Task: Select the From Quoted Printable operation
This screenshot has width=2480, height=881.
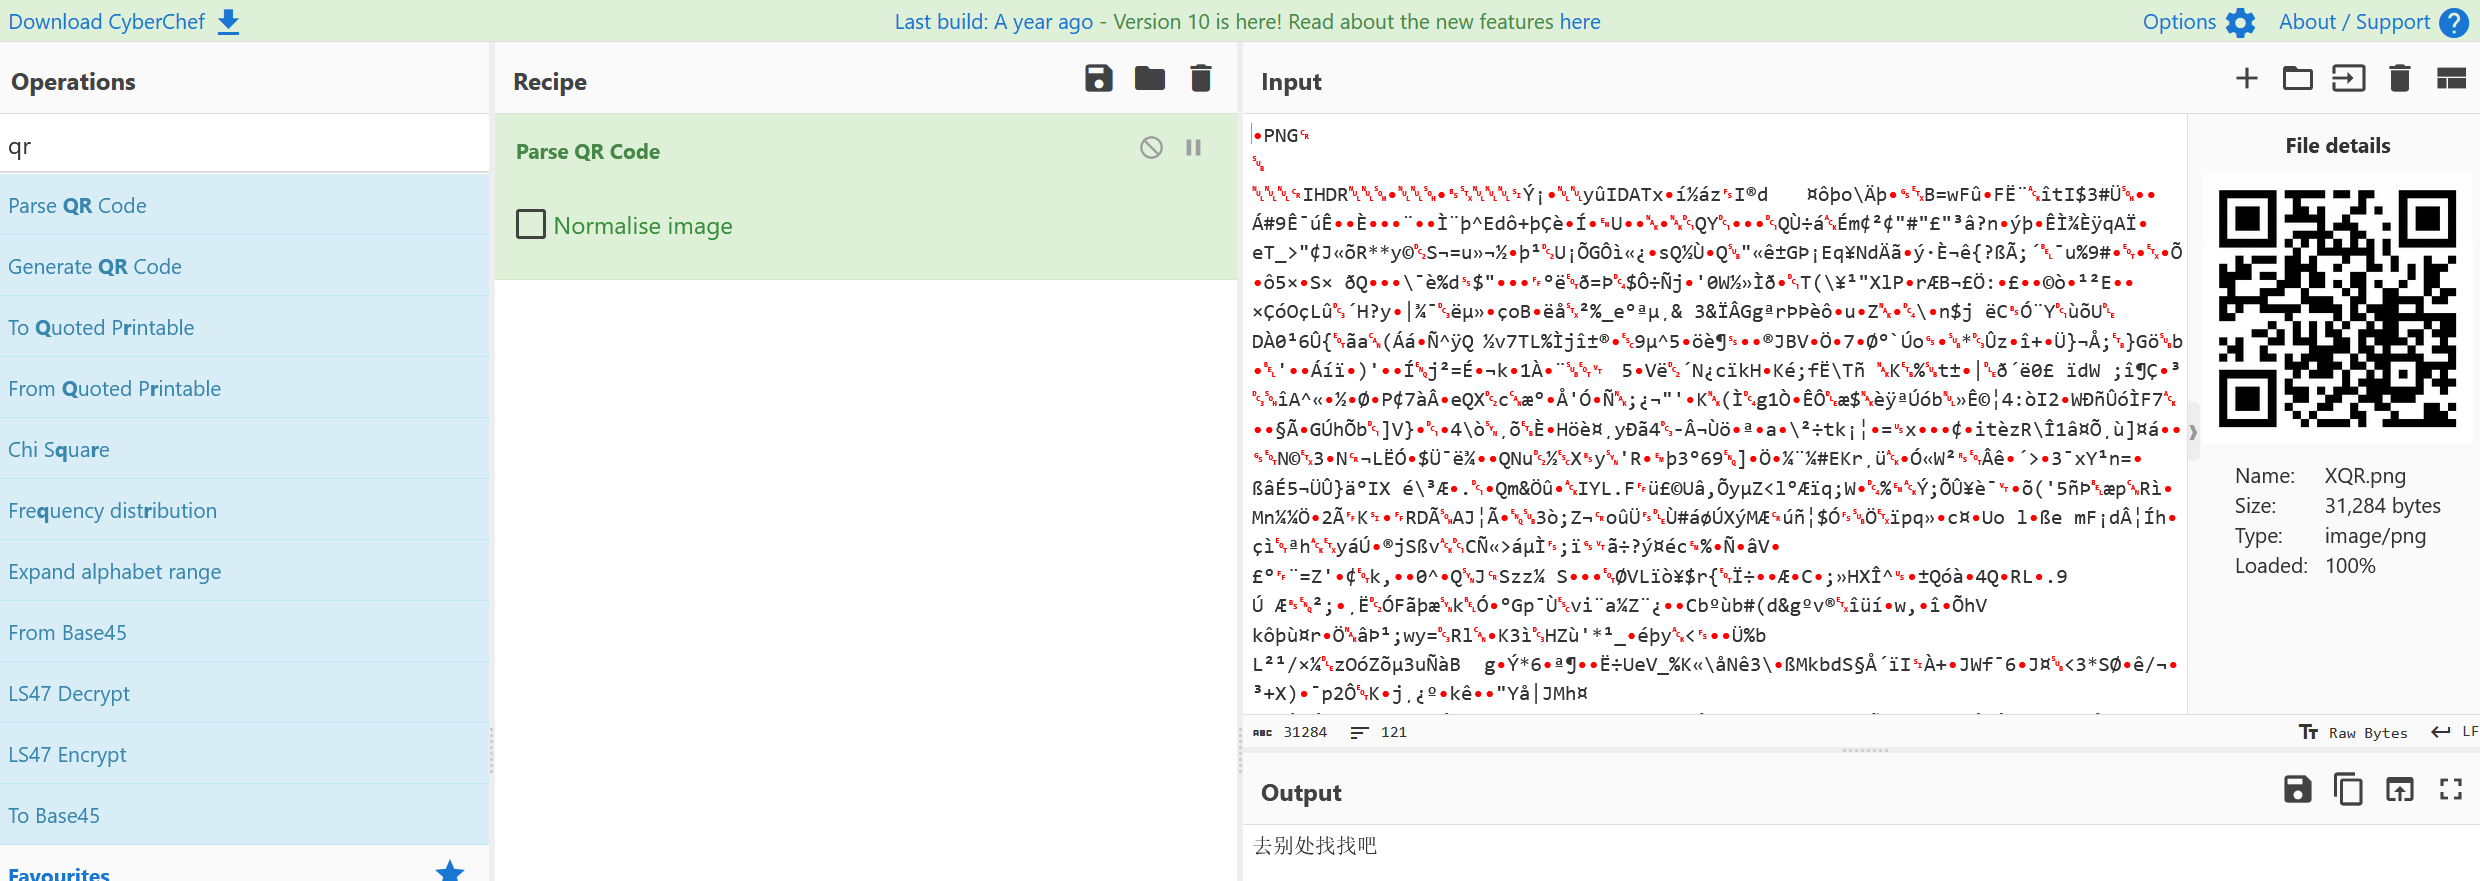Action: pyautogui.click(x=245, y=388)
